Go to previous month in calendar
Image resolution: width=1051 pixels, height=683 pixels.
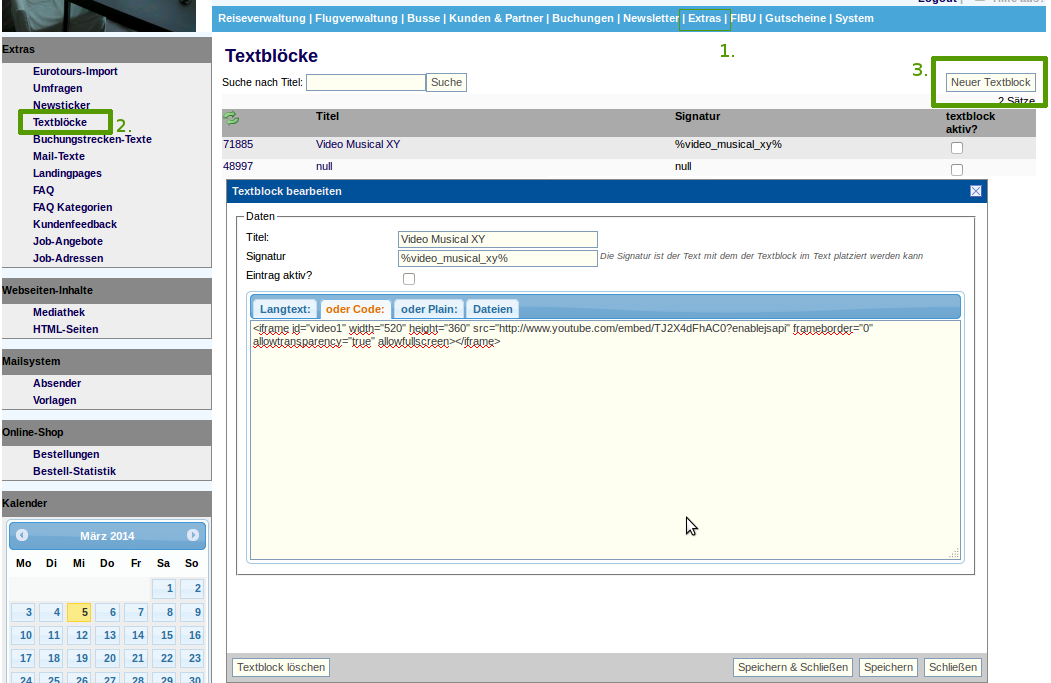[22, 536]
